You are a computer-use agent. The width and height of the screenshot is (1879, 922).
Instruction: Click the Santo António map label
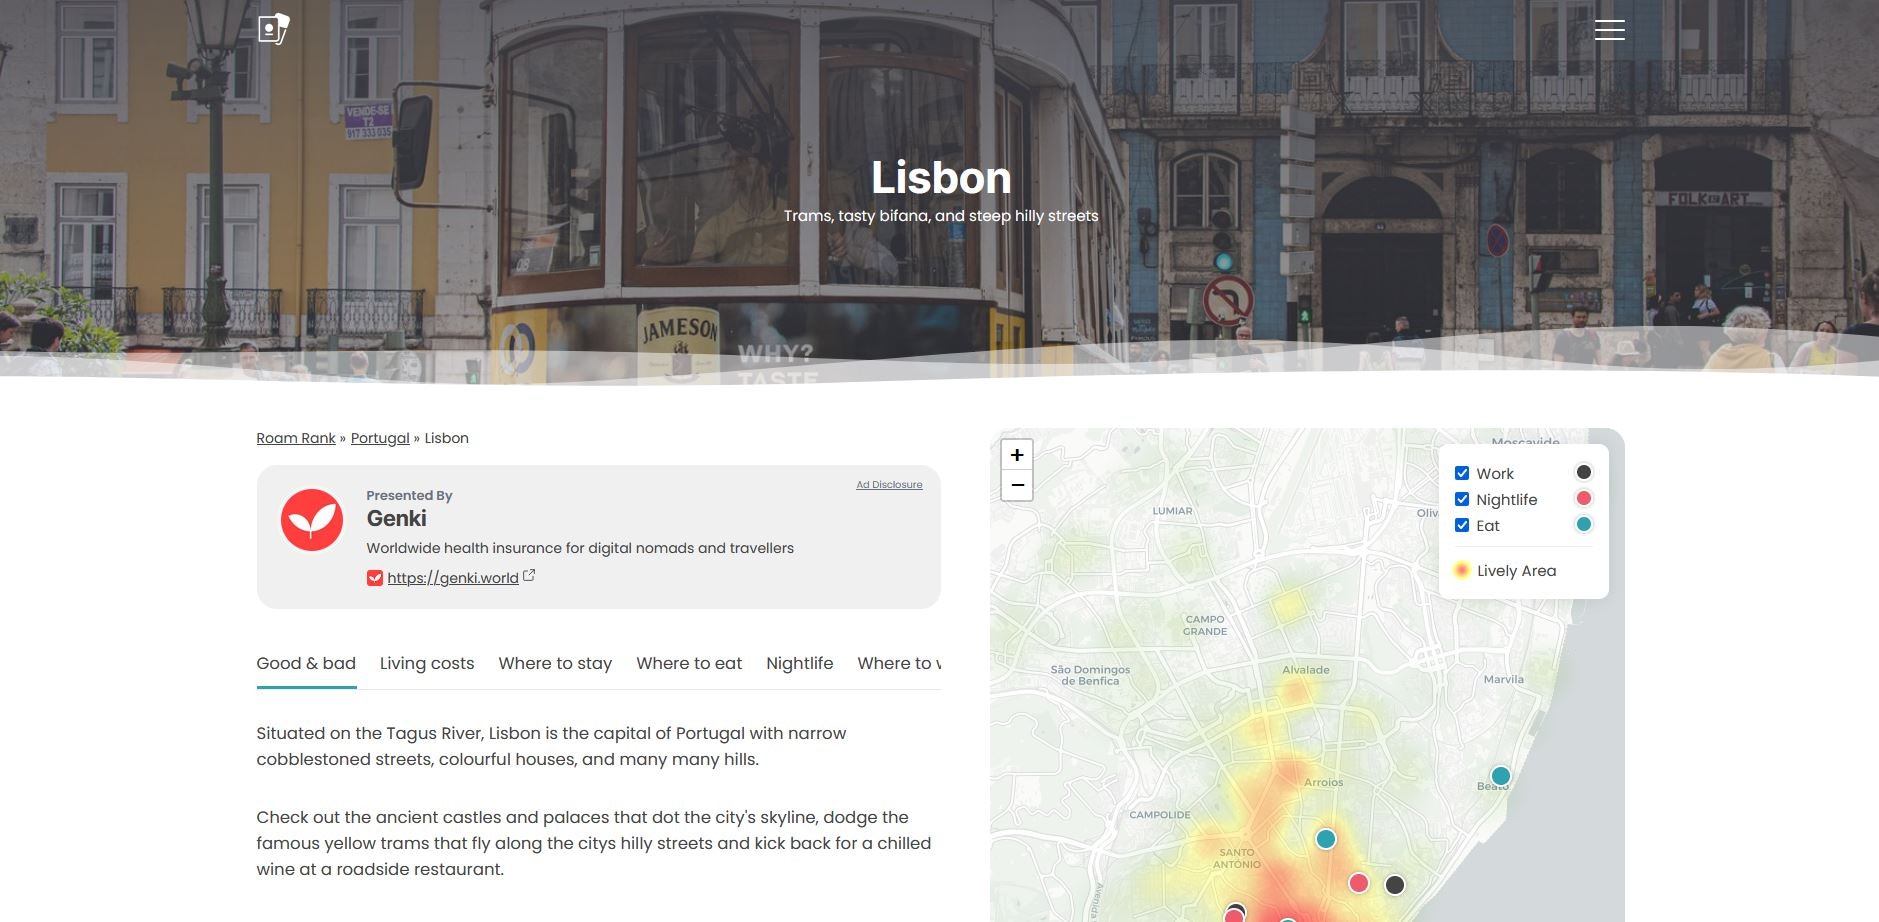1237,858
